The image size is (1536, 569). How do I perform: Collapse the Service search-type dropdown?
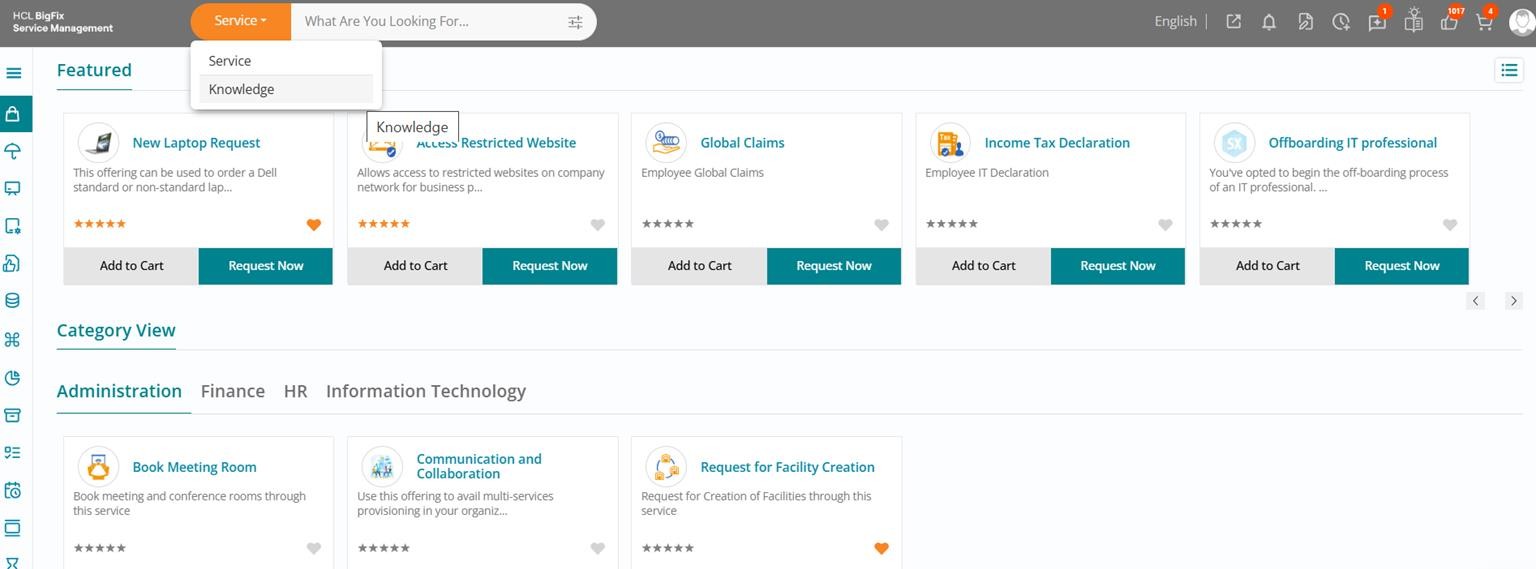[240, 21]
